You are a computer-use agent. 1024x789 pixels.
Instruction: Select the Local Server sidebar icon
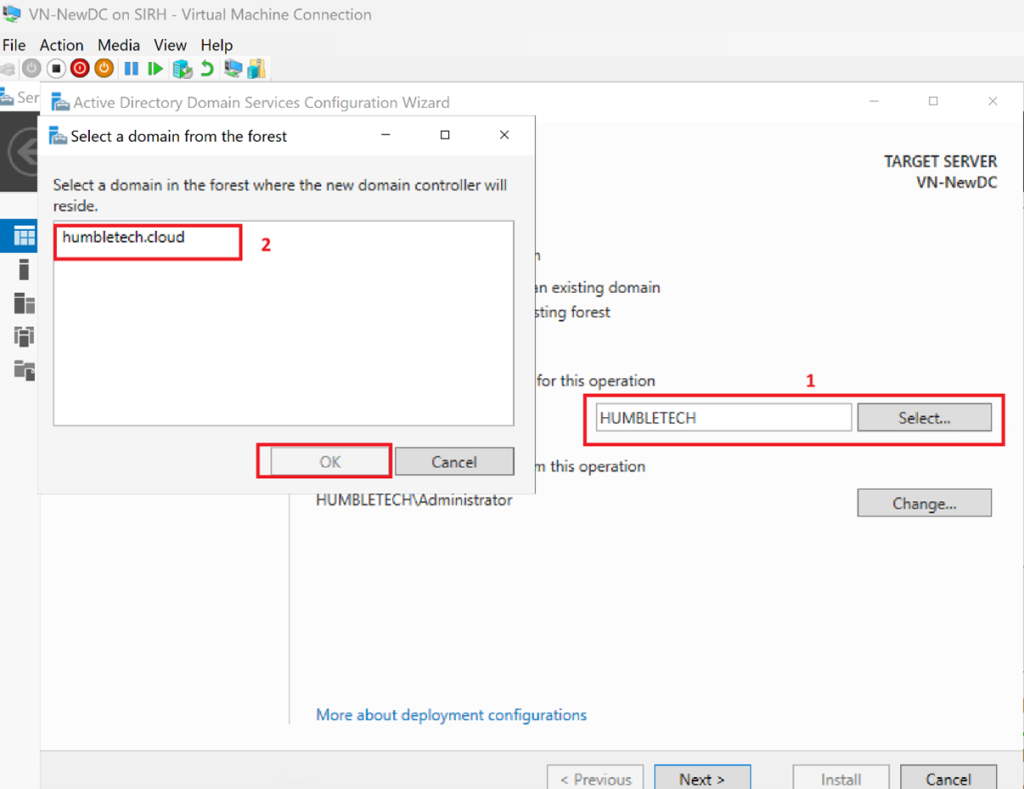24,269
